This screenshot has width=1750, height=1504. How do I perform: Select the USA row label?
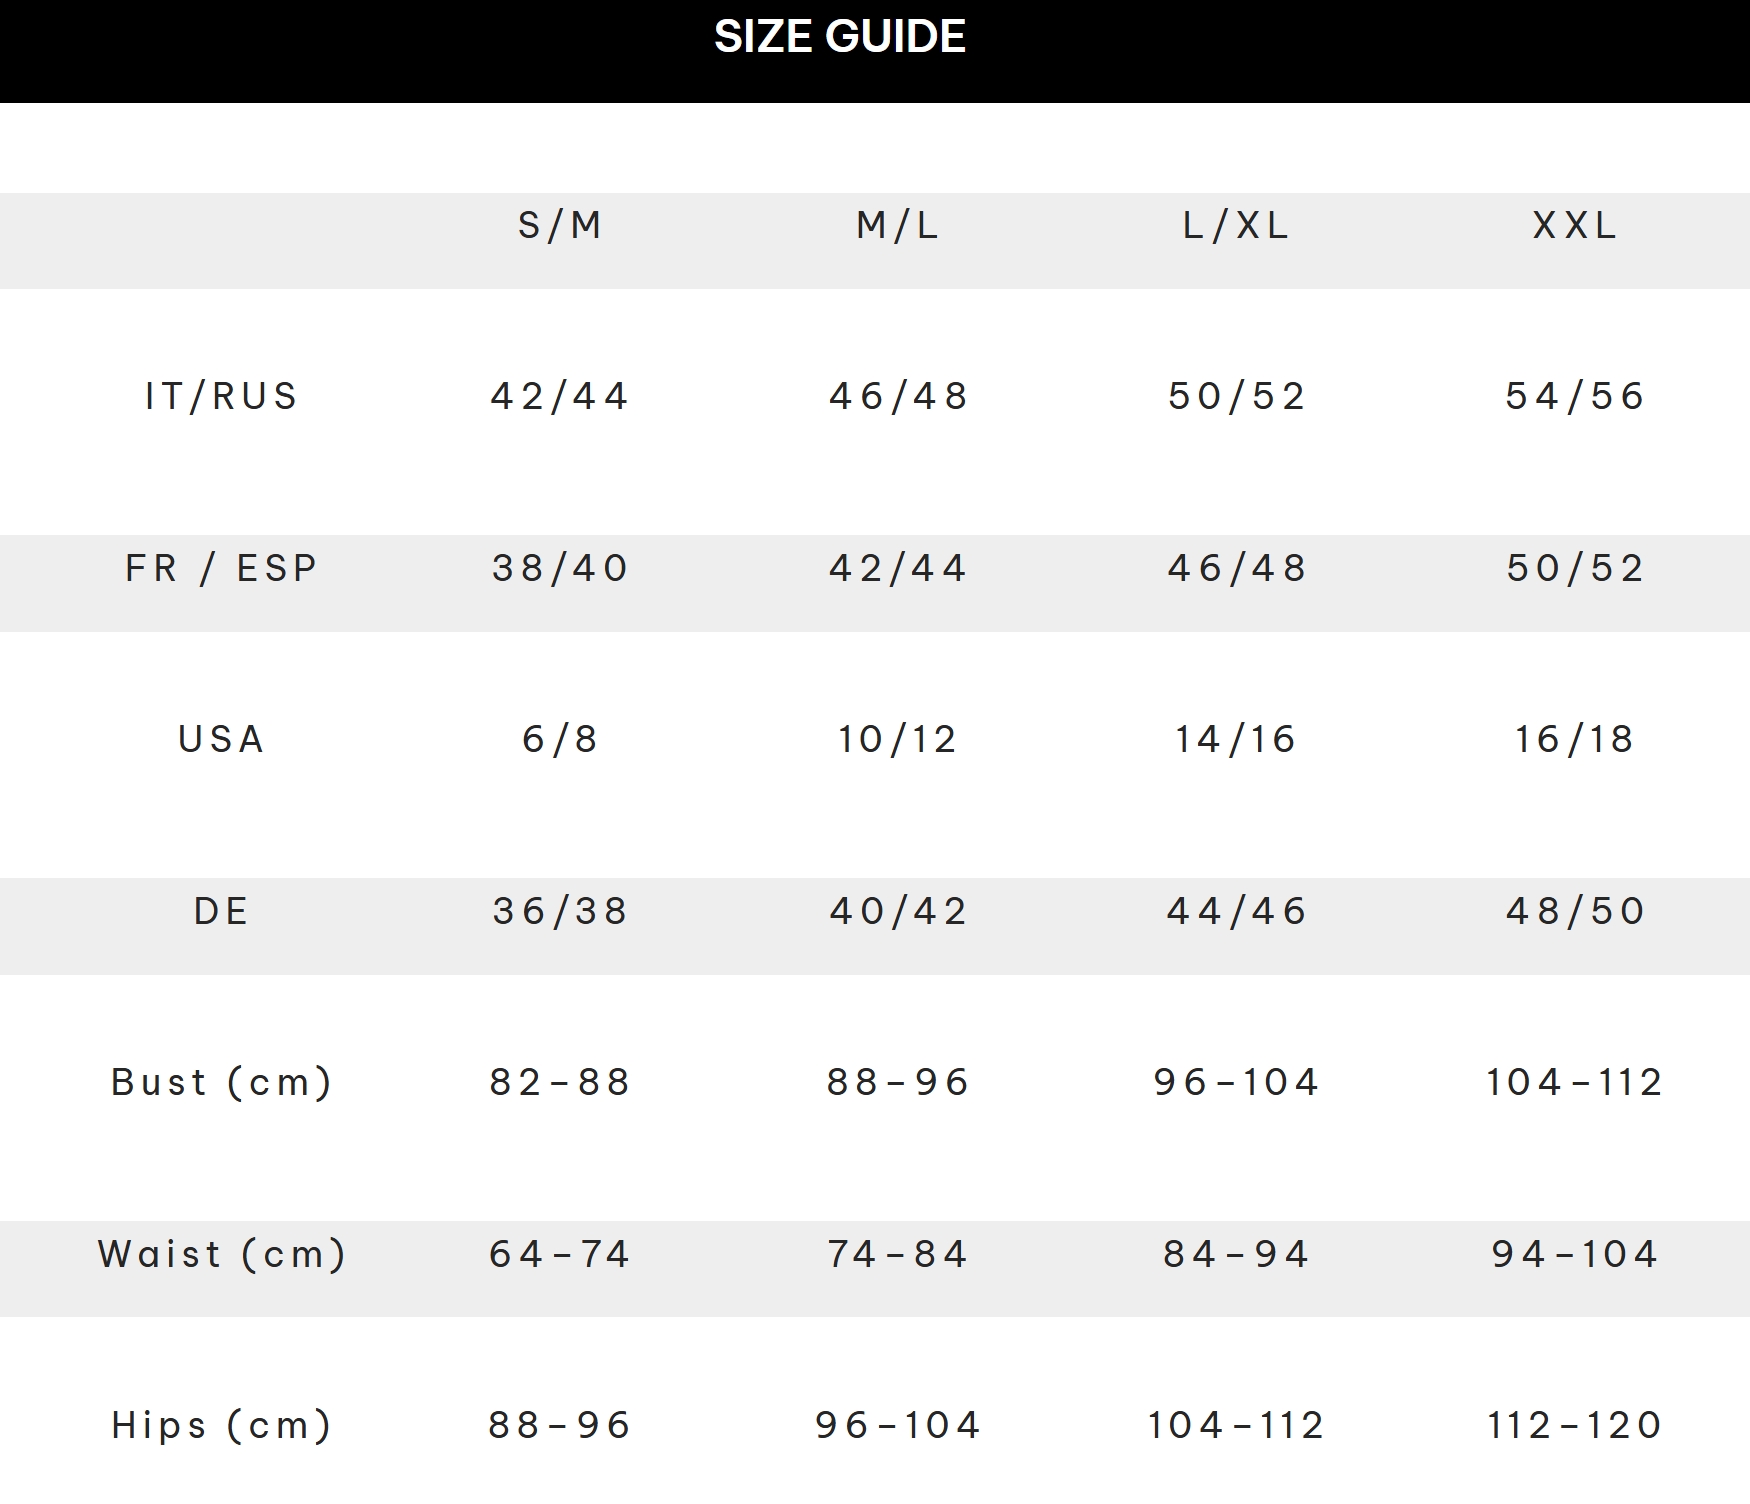(221, 740)
